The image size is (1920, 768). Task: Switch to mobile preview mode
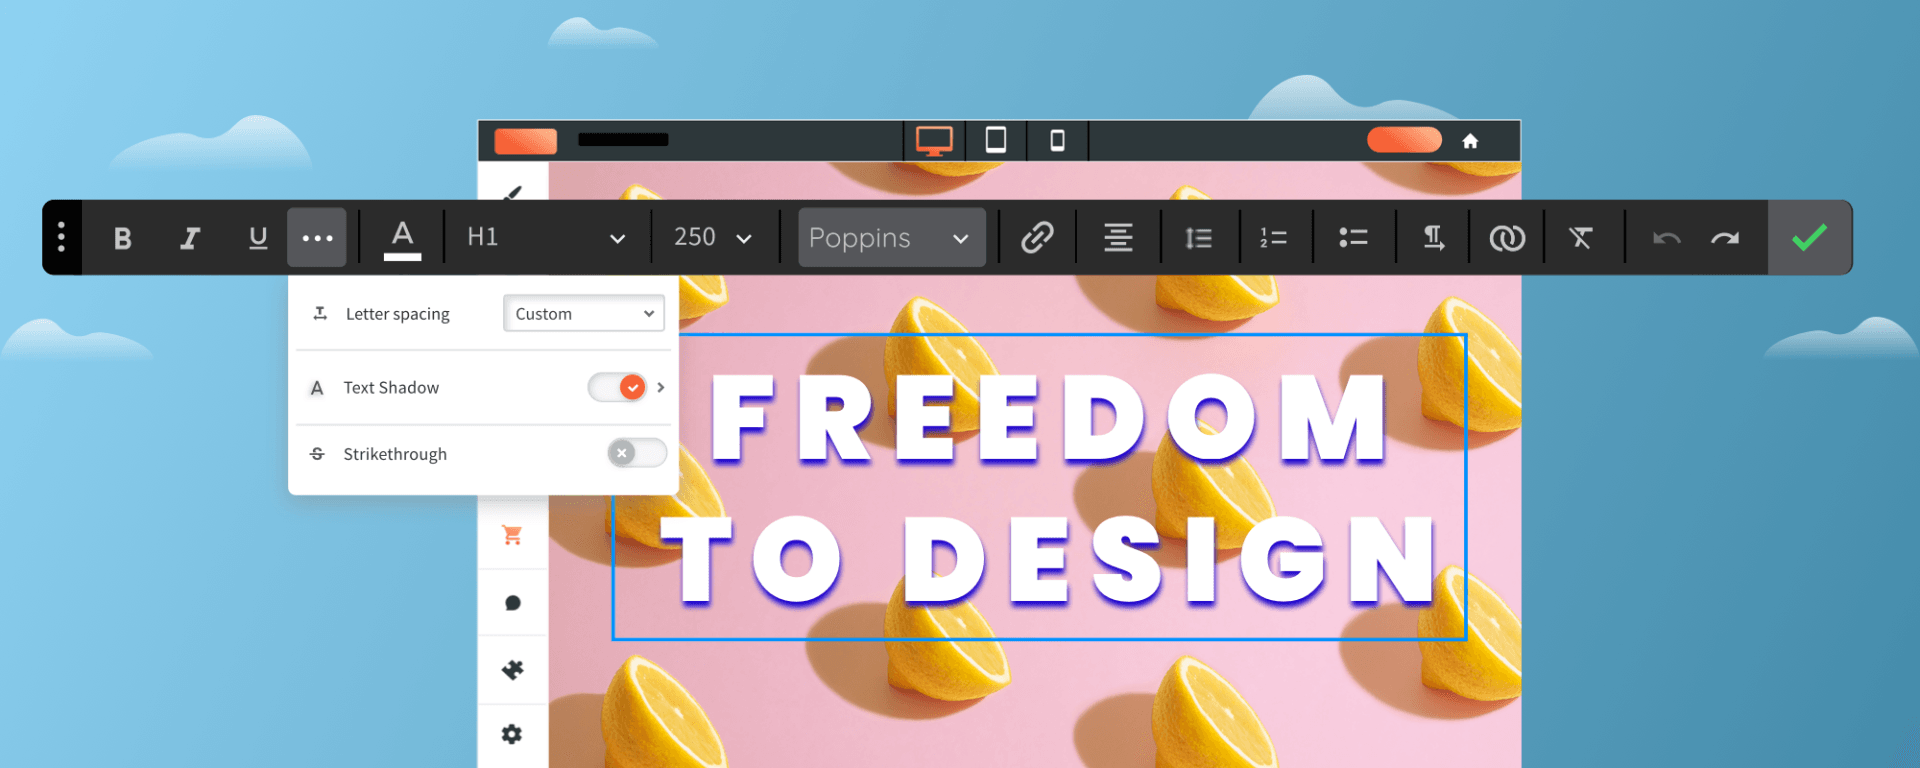1057,140
